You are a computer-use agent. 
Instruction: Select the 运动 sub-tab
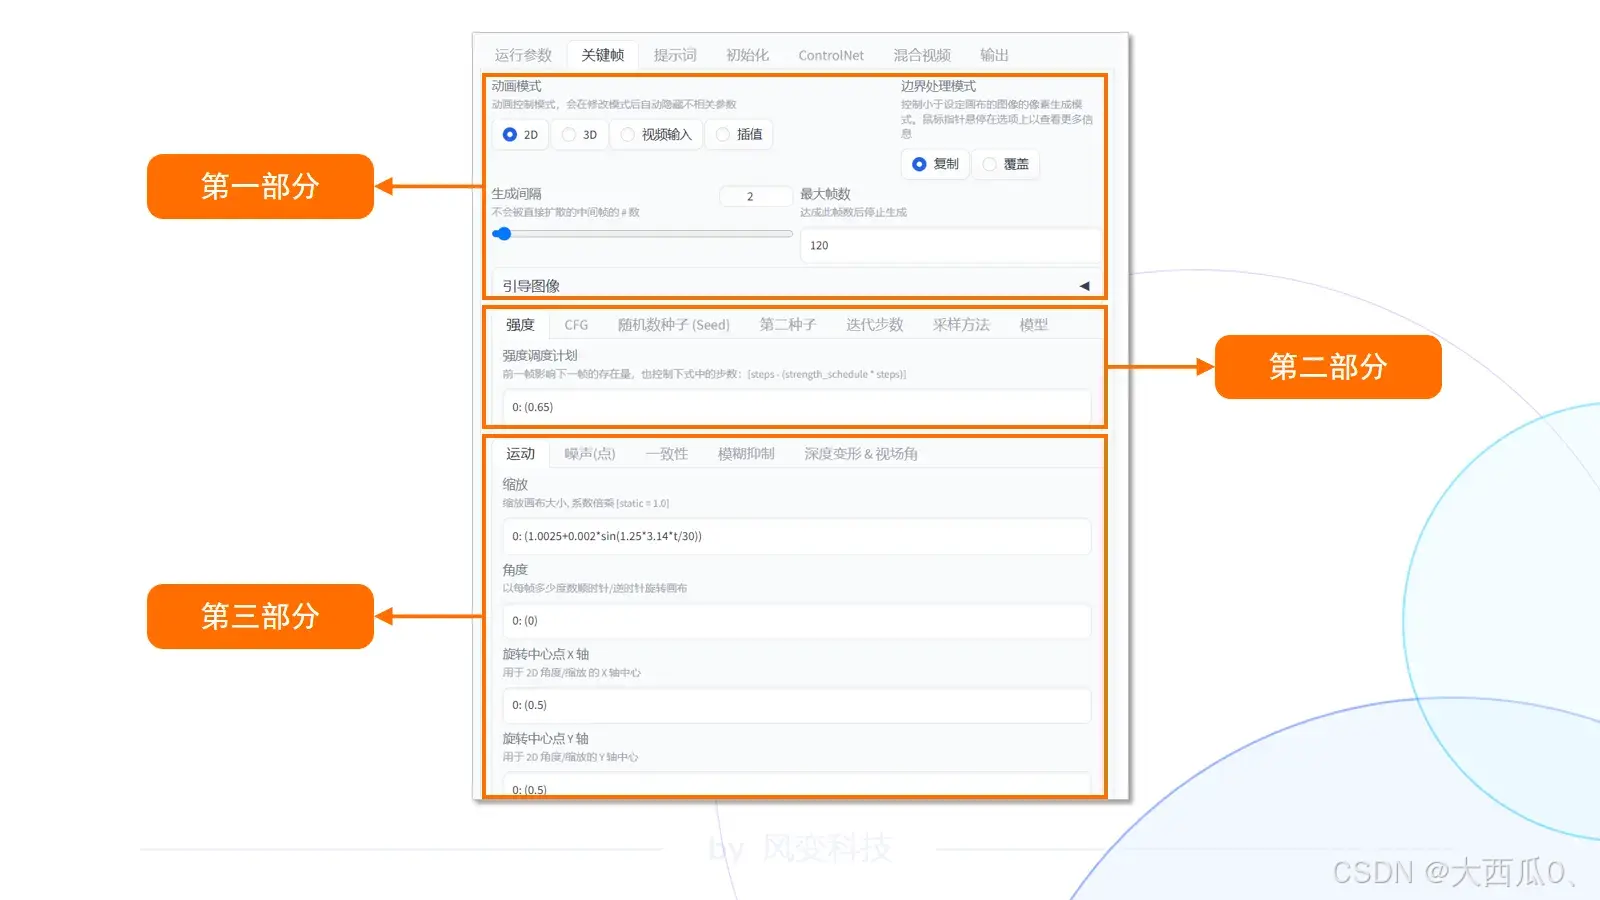pos(520,454)
